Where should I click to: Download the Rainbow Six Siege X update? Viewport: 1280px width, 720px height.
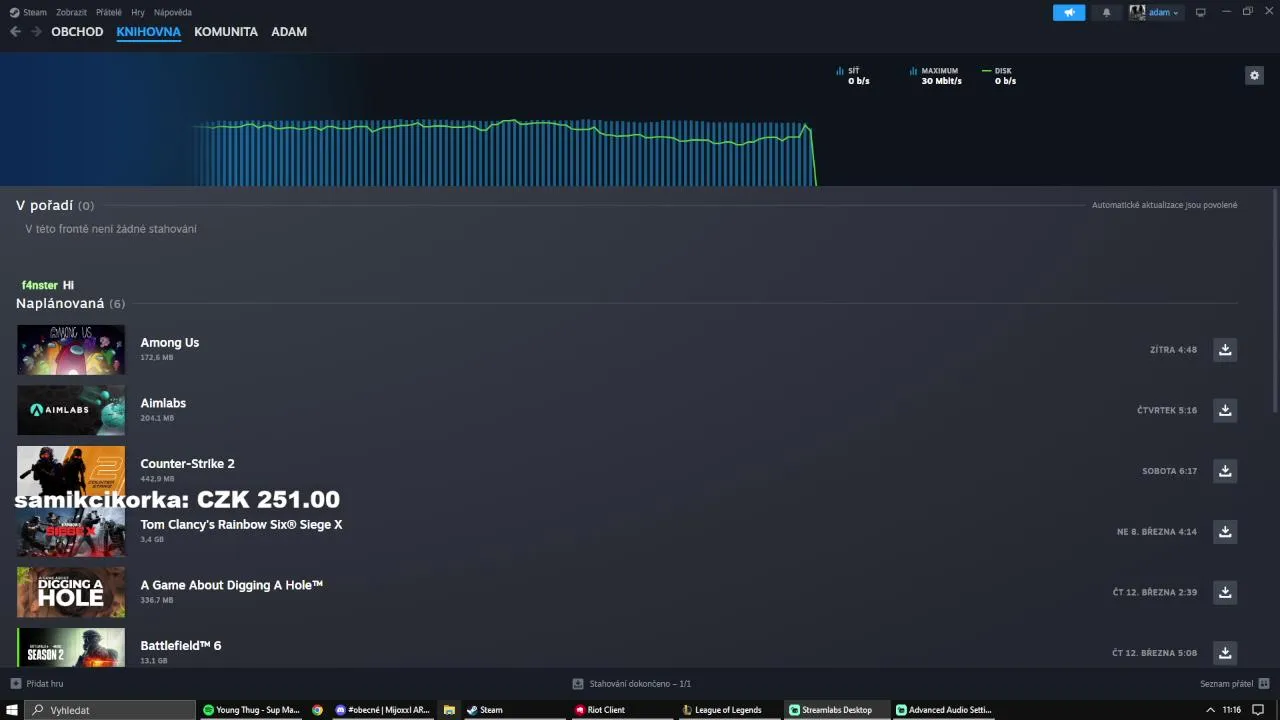pyautogui.click(x=1225, y=531)
